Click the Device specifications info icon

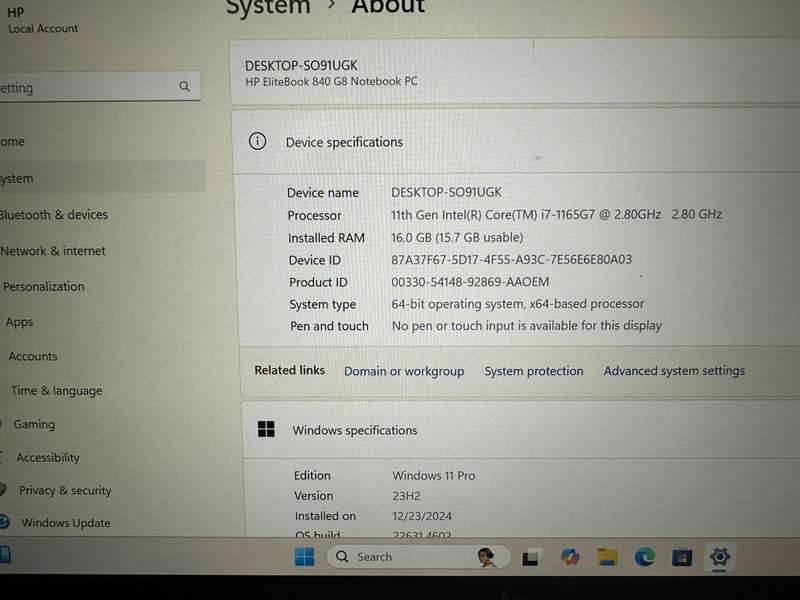pyautogui.click(x=258, y=141)
